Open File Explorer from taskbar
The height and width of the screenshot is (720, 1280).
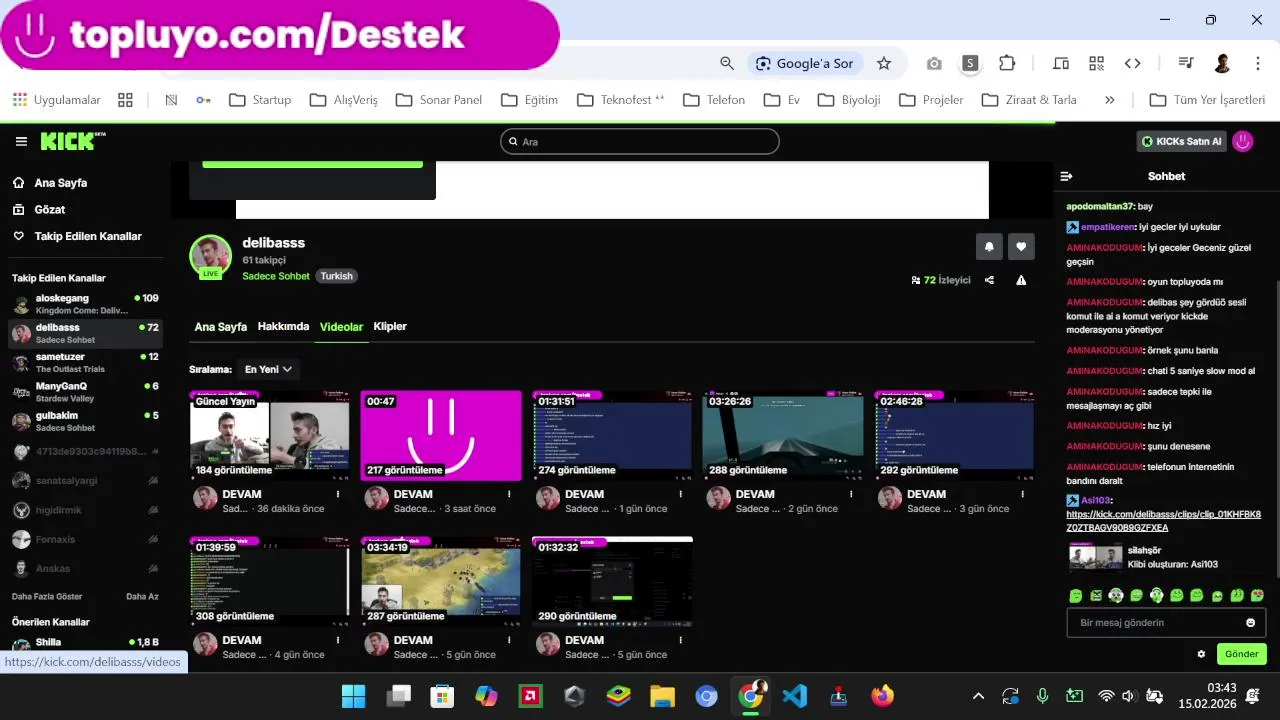point(662,696)
